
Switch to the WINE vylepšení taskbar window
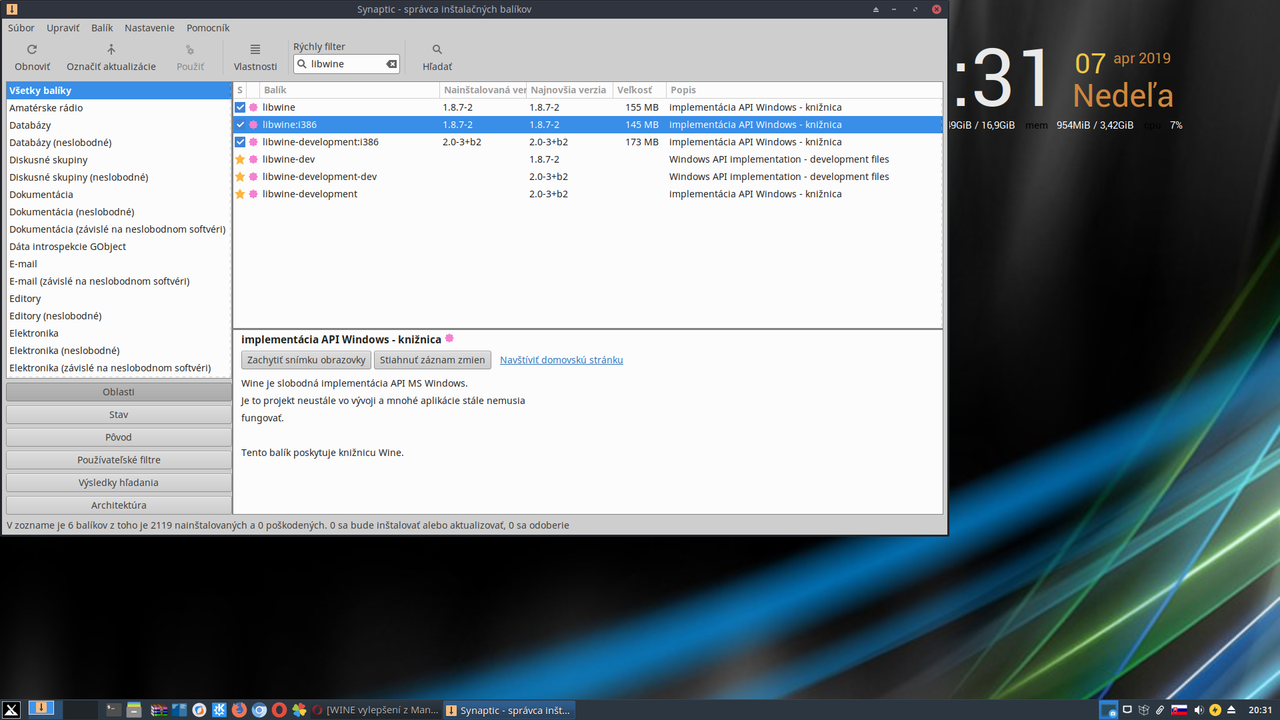(376, 710)
